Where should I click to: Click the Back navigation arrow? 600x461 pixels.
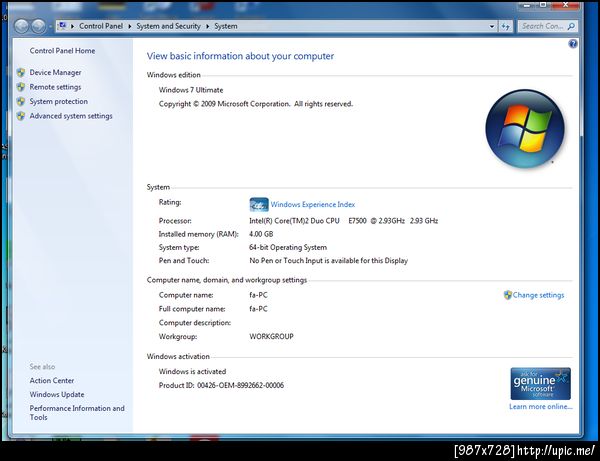click(22, 26)
